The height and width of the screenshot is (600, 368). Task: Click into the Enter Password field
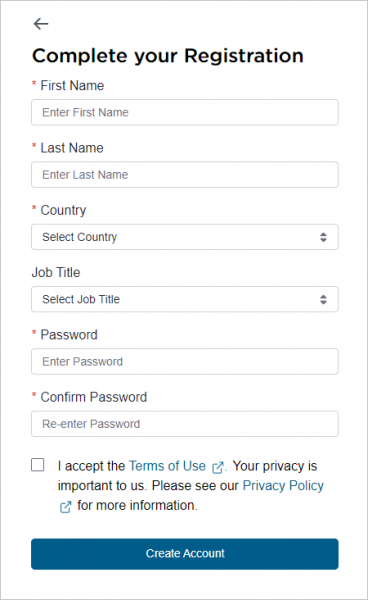click(x=185, y=361)
